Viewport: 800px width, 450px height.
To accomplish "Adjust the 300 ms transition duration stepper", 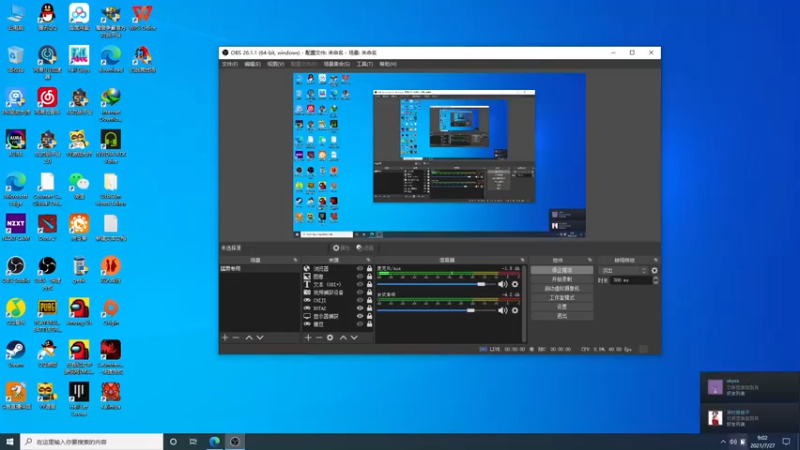I will 656,280.
